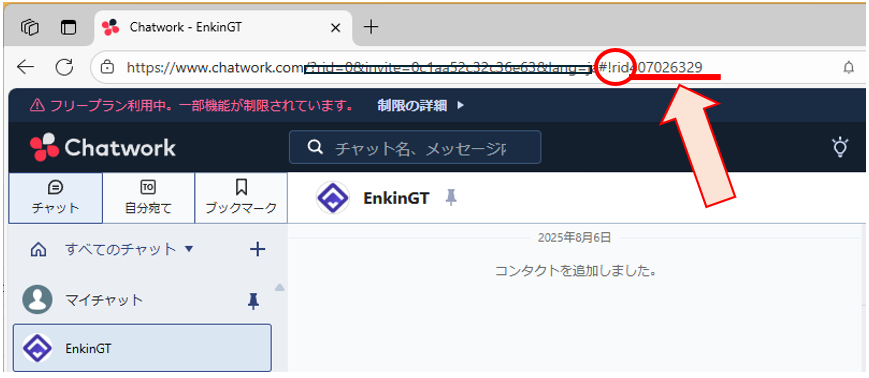
Task: Toggle the vertical tabs icon
Action: click(x=69, y=27)
